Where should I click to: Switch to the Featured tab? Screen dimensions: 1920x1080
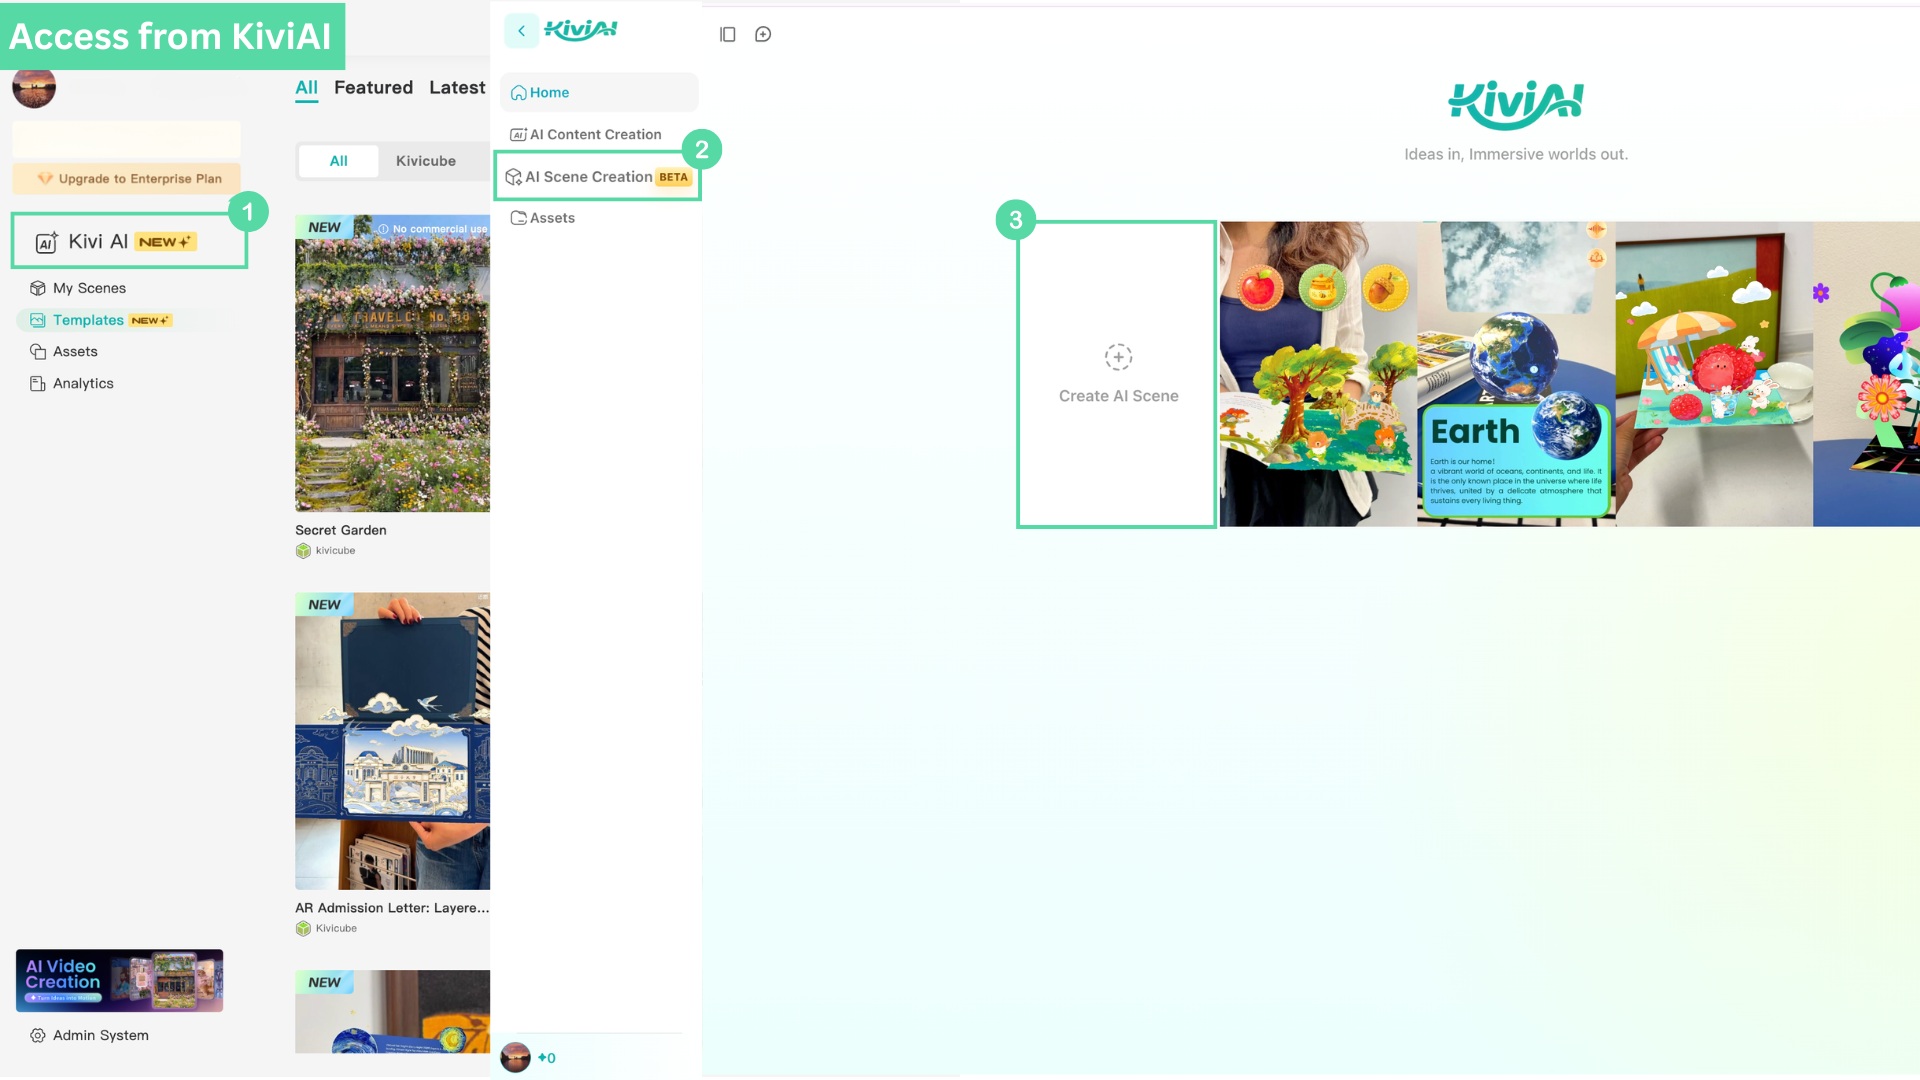[x=373, y=88]
